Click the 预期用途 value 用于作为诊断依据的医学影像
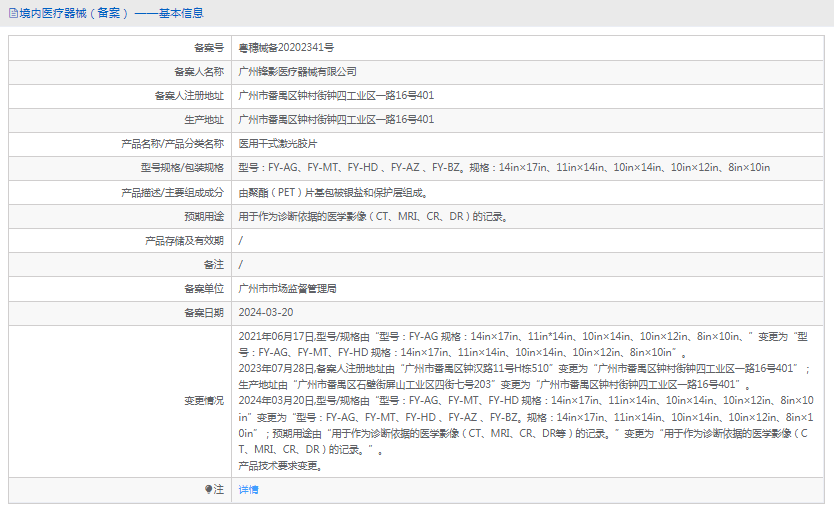Screen dimensions: 834x512 pos(373,216)
